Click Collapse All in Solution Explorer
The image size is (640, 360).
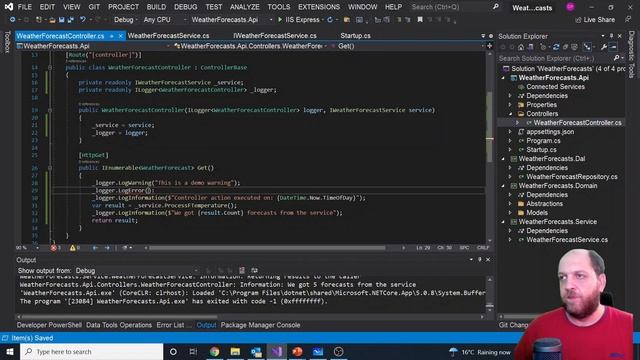coord(565,47)
